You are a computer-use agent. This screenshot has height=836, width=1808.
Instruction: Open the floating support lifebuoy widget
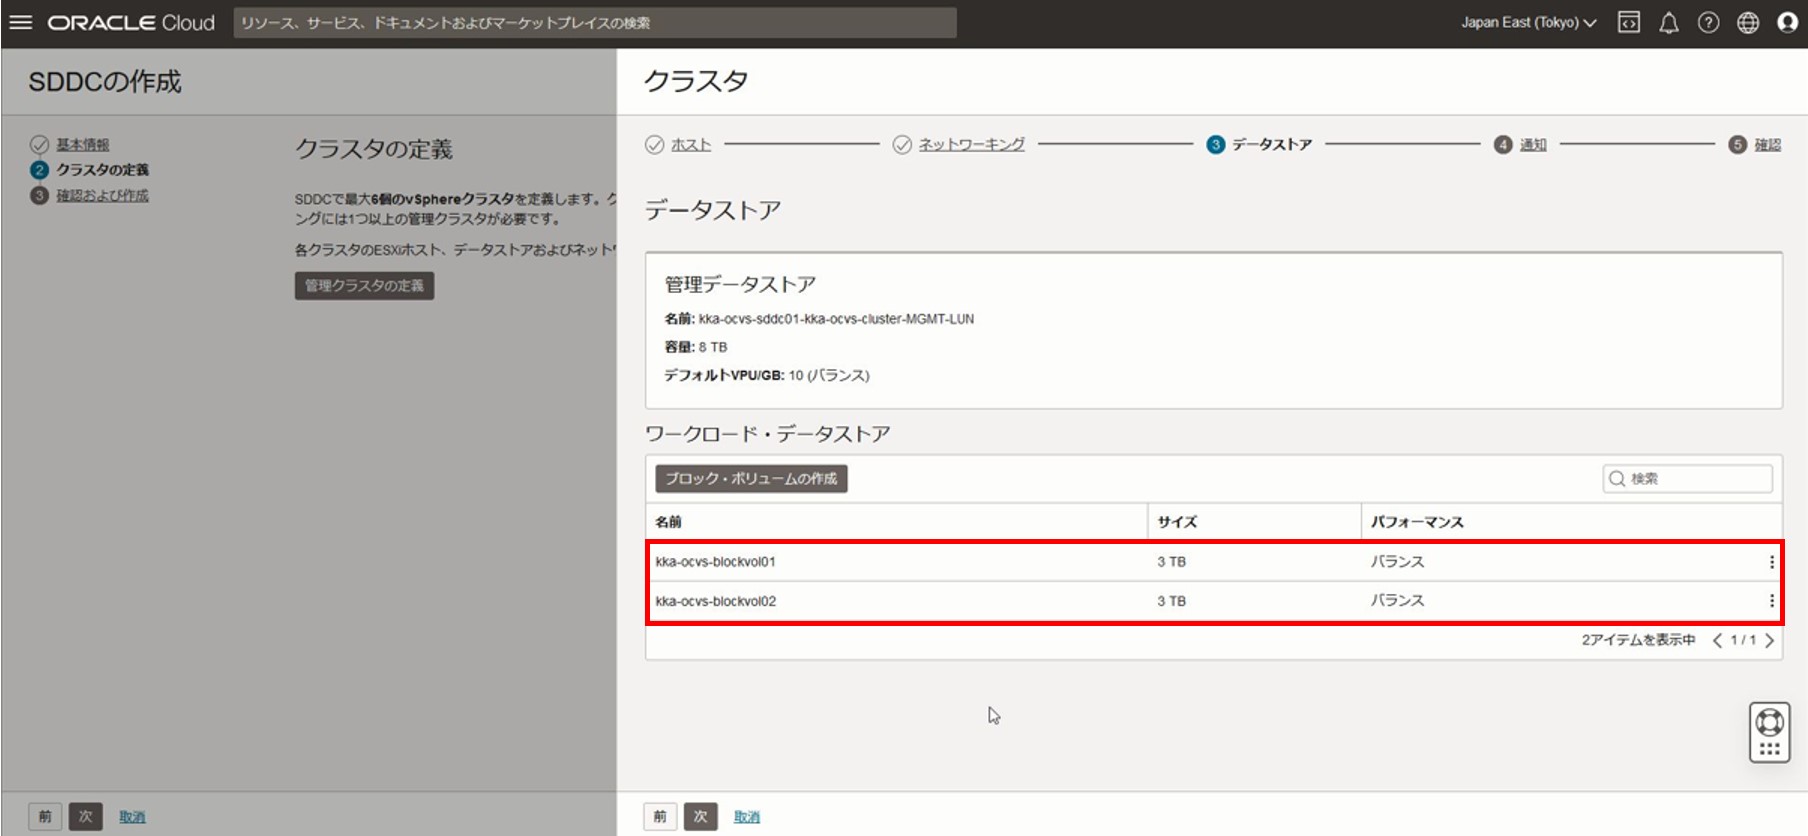click(1769, 732)
